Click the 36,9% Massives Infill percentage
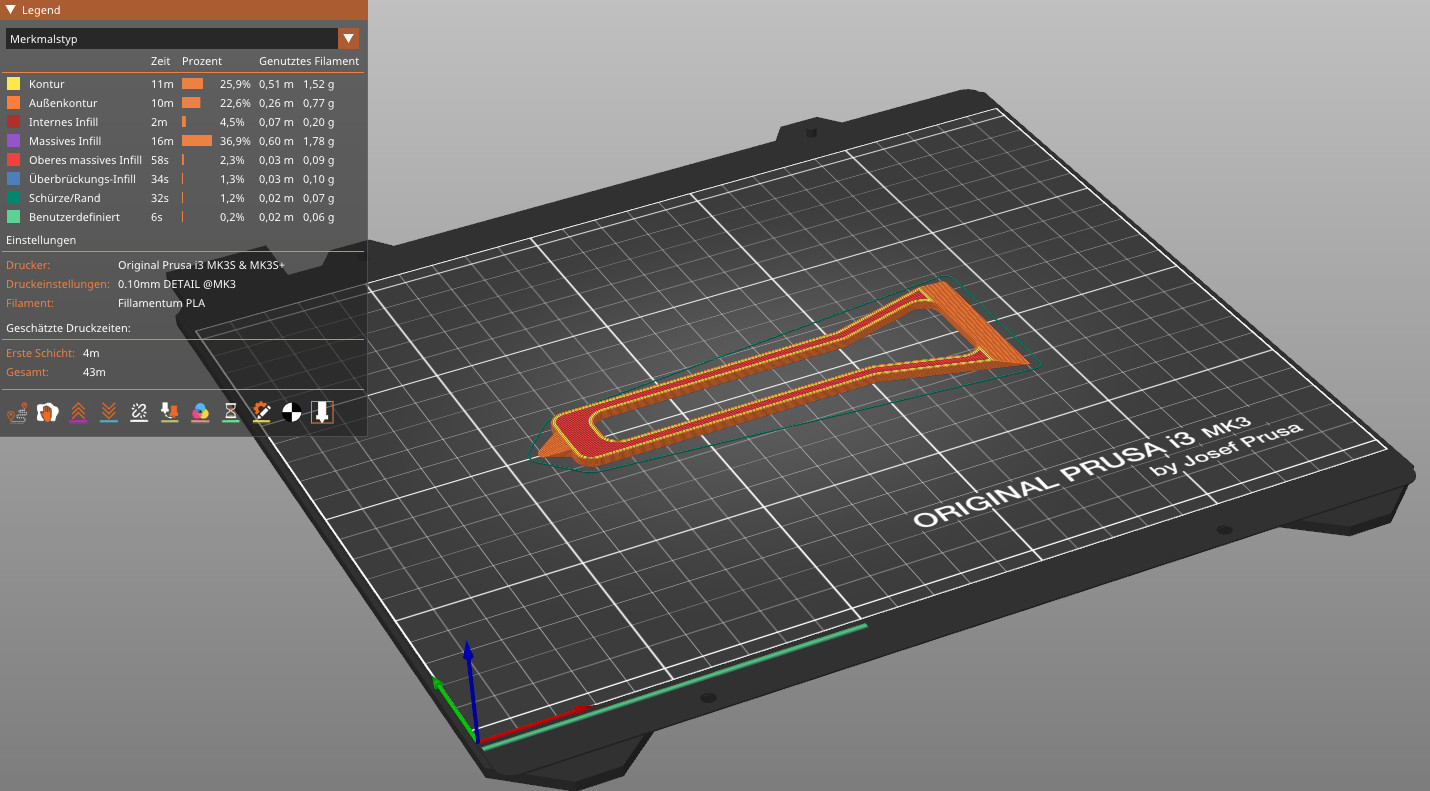This screenshot has width=1430, height=791. coord(235,141)
